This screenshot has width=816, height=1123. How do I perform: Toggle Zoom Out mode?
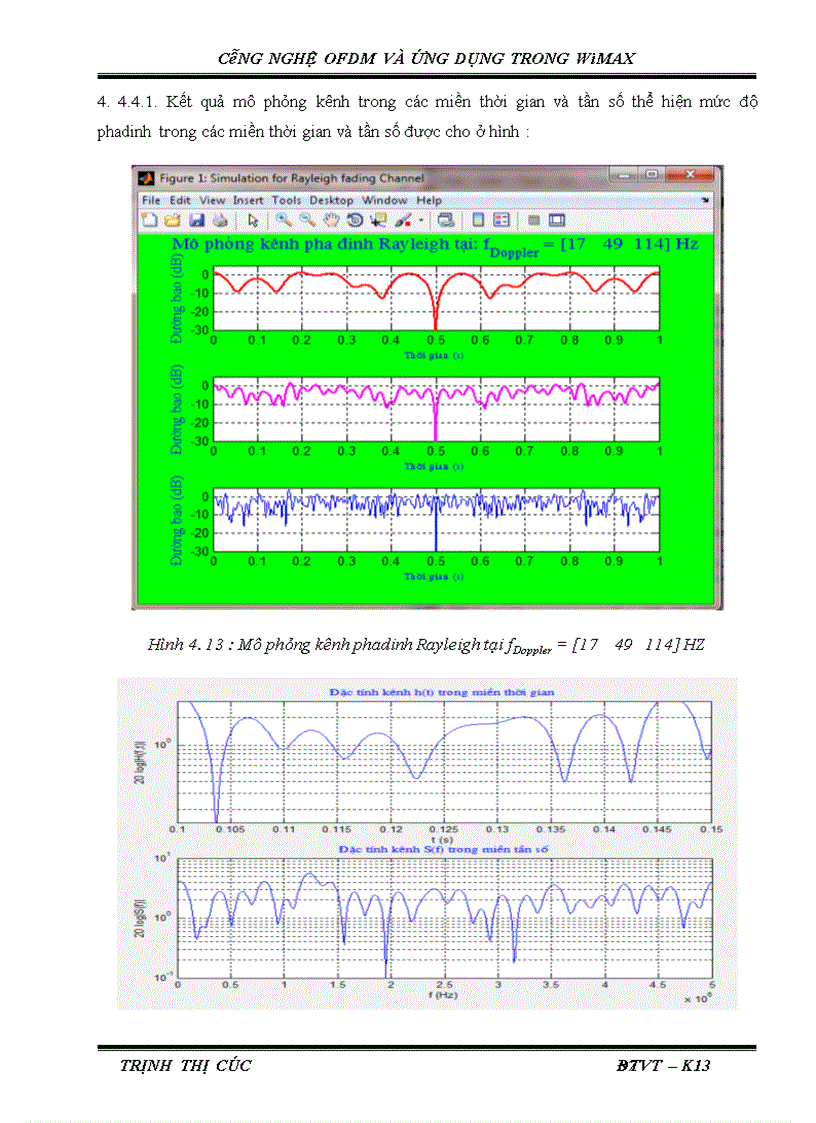point(306,221)
